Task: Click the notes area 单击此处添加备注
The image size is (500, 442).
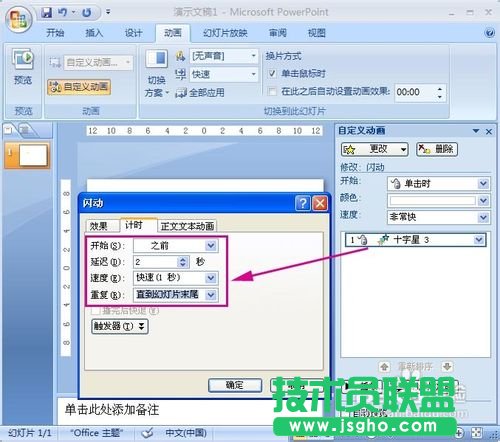Action: point(112,410)
